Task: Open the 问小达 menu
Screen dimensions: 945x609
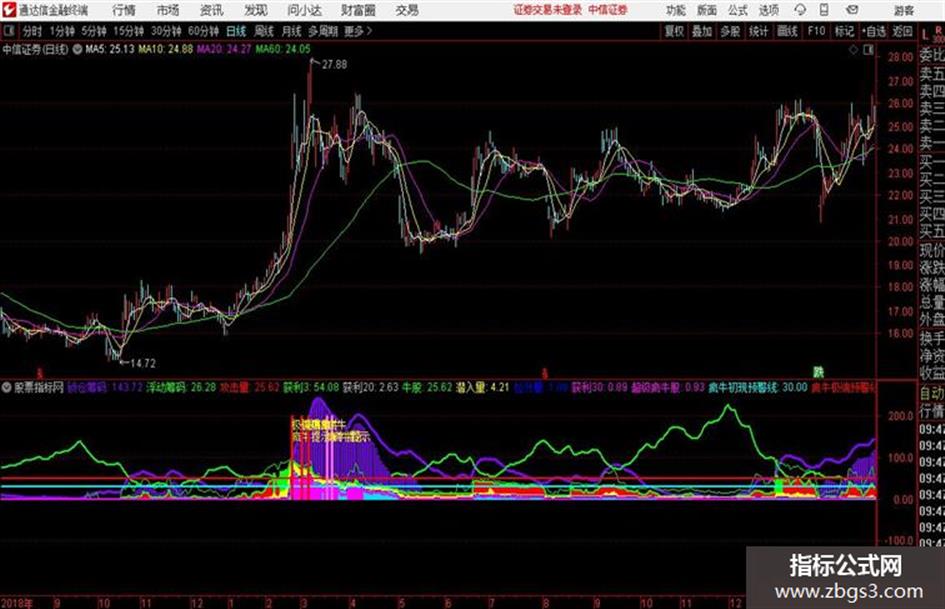Action: point(304,10)
